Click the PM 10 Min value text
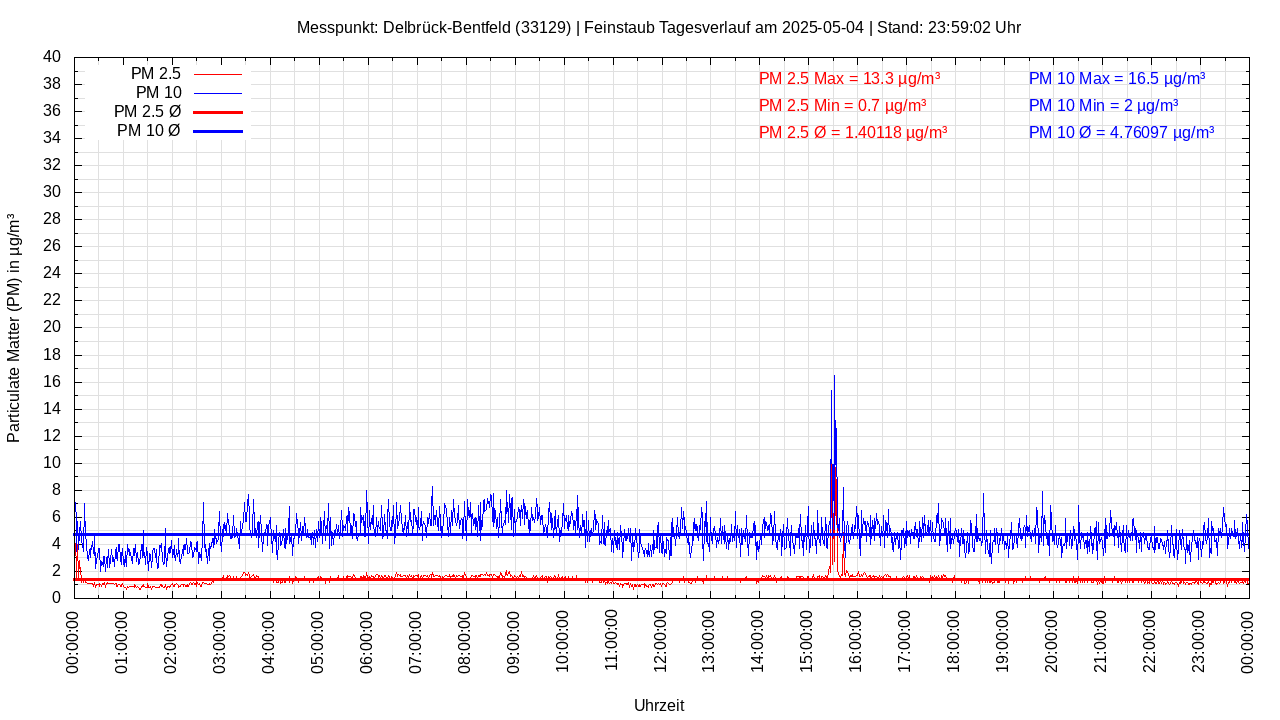 [1103, 105]
